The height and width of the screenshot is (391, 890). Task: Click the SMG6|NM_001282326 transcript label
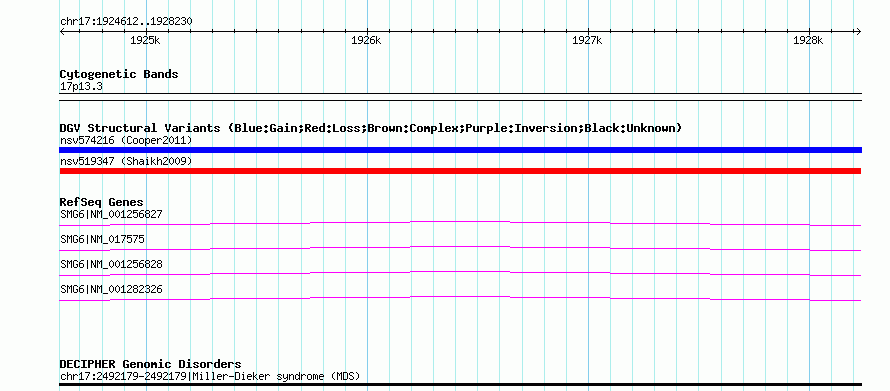(111, 289)
